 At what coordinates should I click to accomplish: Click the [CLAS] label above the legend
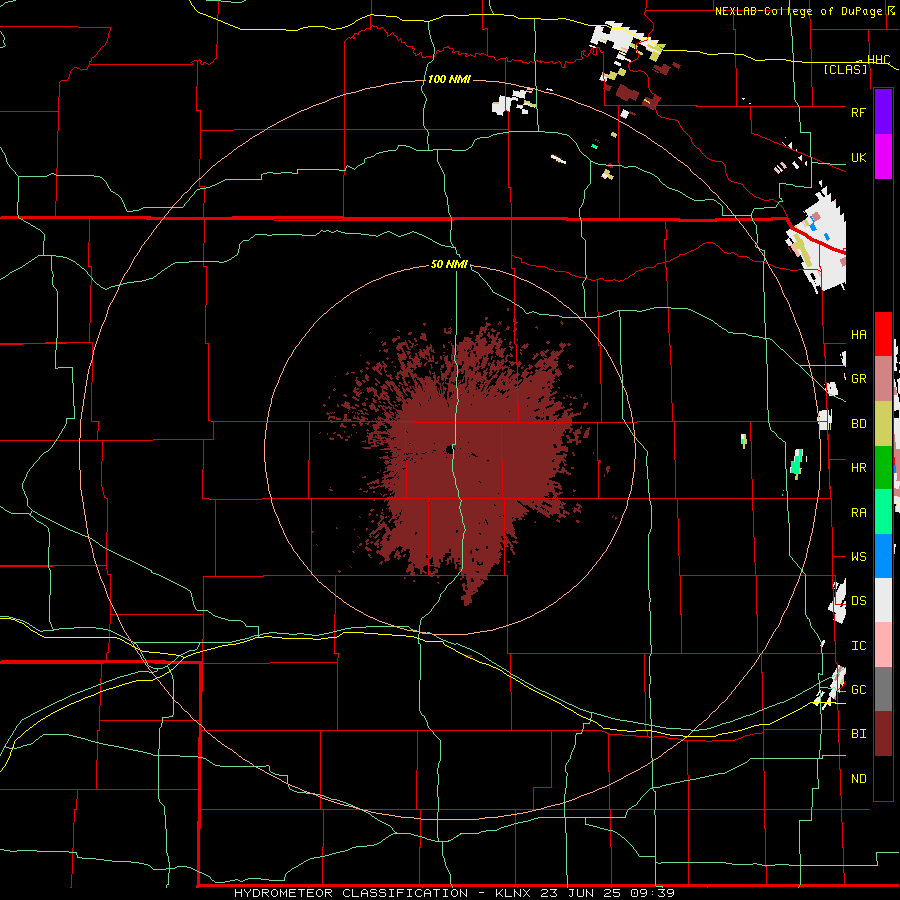(x=845, y=69)
